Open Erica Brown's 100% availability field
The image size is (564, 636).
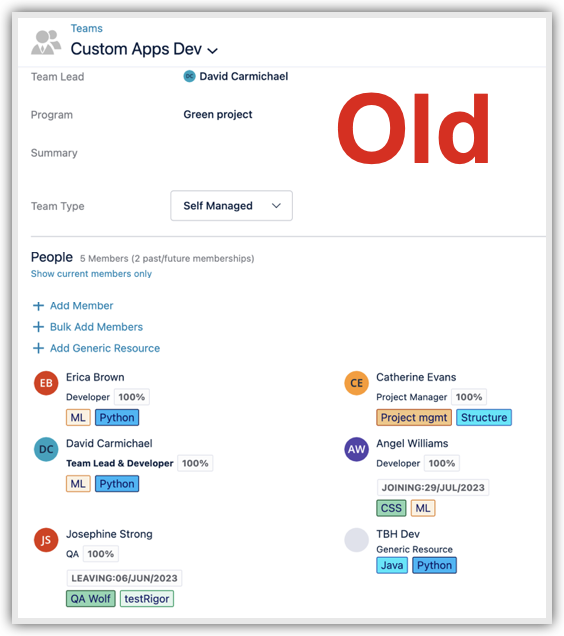coord(131,397)
